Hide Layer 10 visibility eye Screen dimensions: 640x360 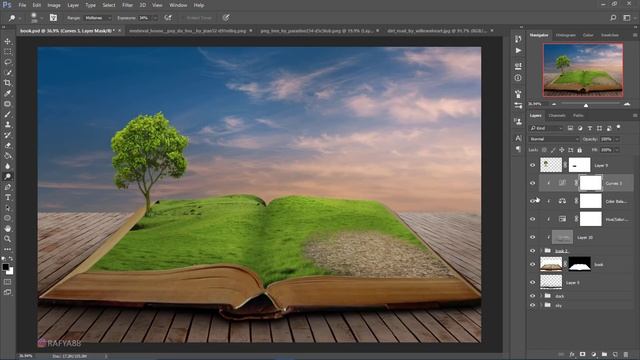532,237
